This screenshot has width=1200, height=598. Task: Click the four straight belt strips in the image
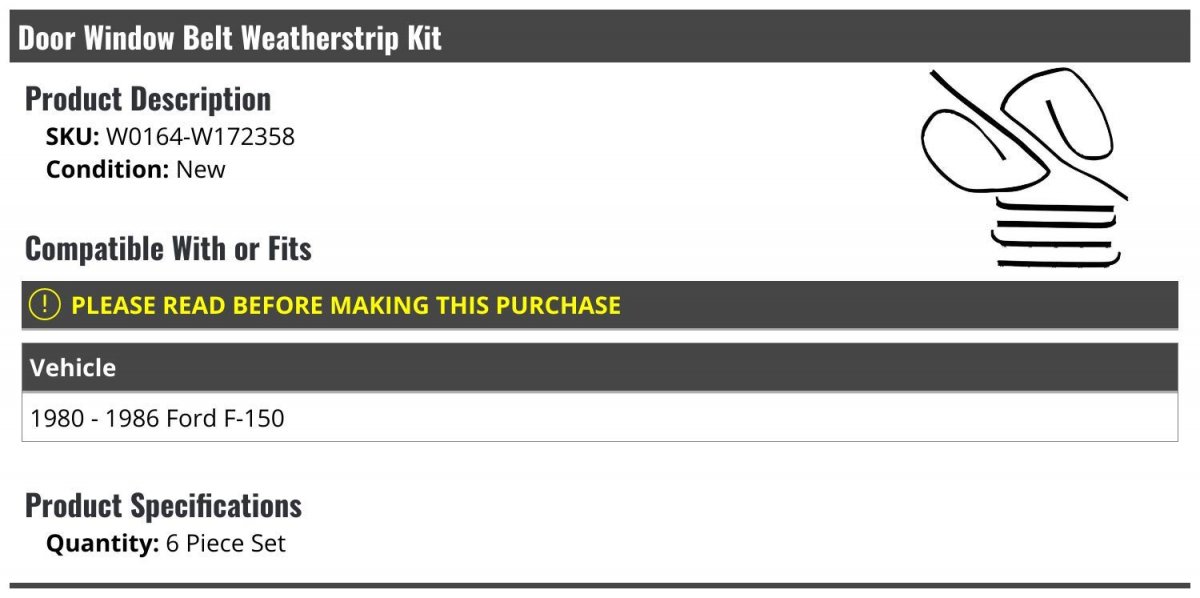click(x=1055, y=236)
